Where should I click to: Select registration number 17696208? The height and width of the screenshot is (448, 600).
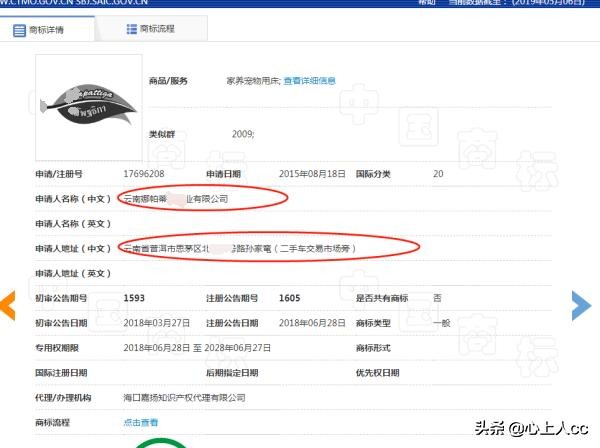click(x=144, y=174)
